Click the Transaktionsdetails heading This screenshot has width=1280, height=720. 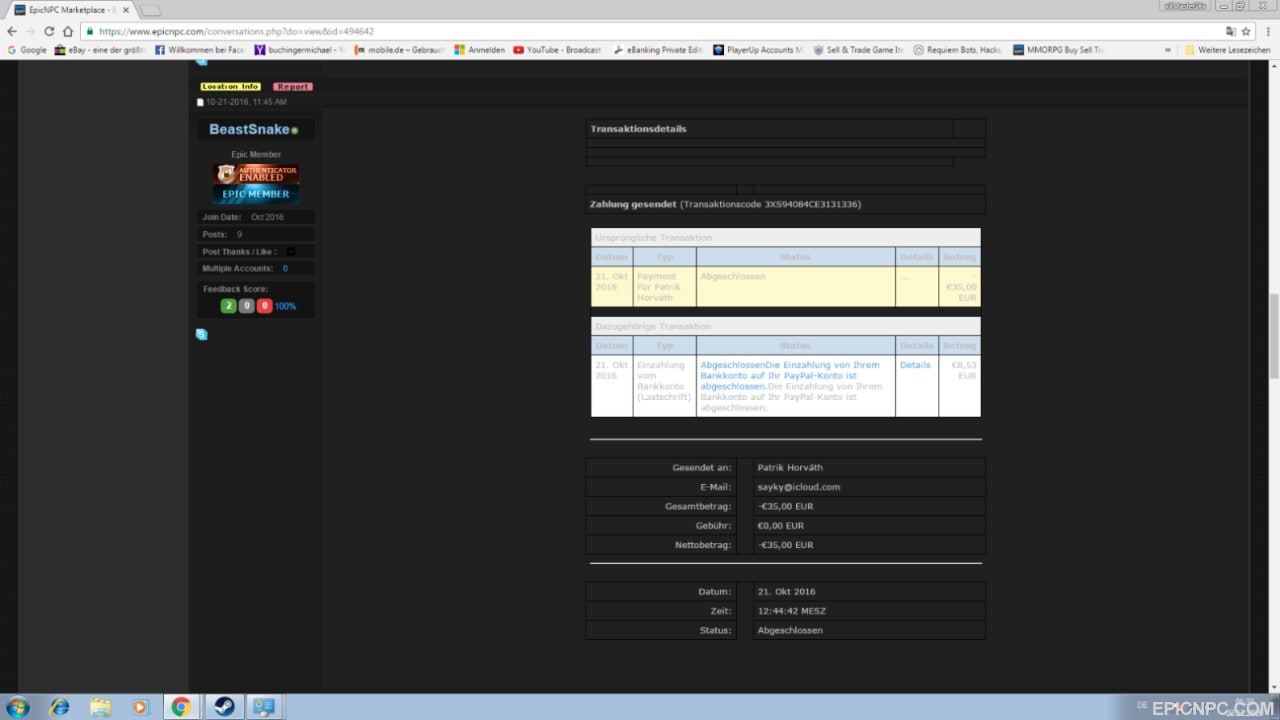point(638,129)
